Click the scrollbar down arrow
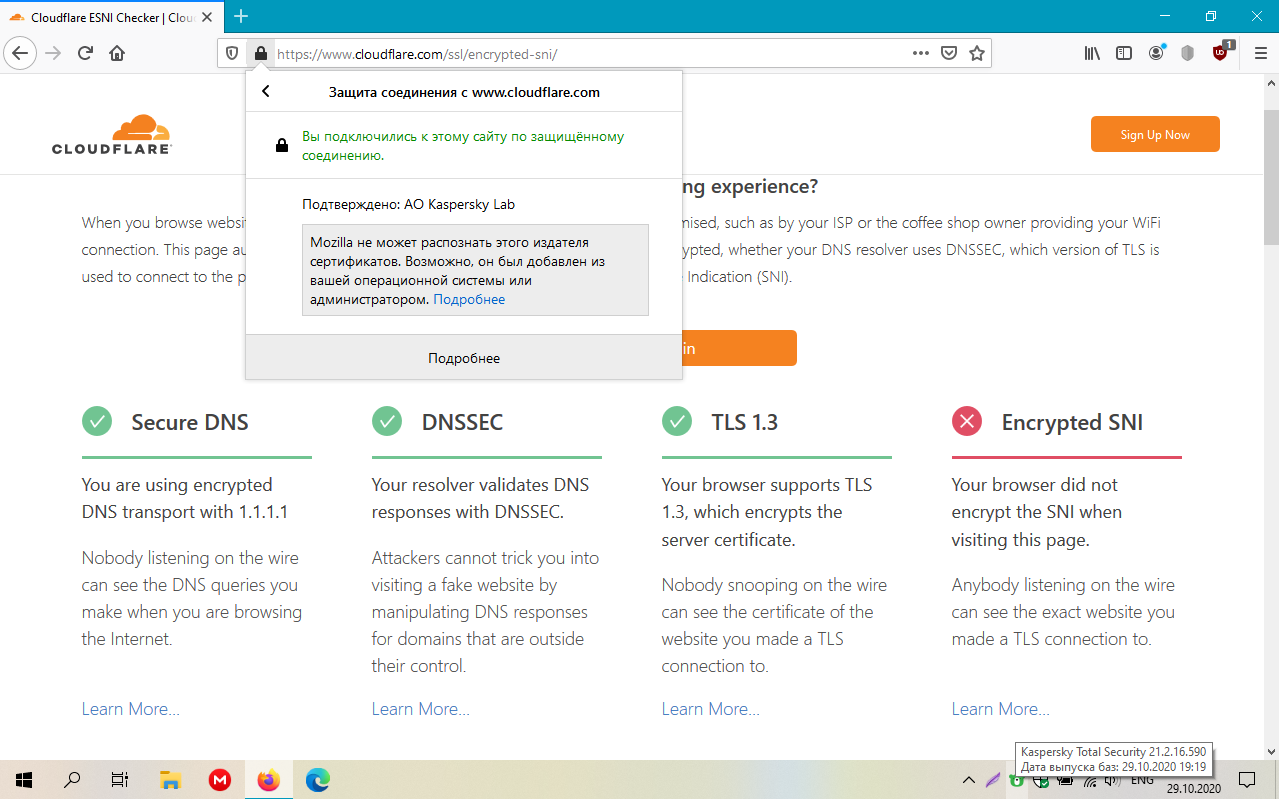The height and width of the screenshot is (799, 1279). 1270,751
